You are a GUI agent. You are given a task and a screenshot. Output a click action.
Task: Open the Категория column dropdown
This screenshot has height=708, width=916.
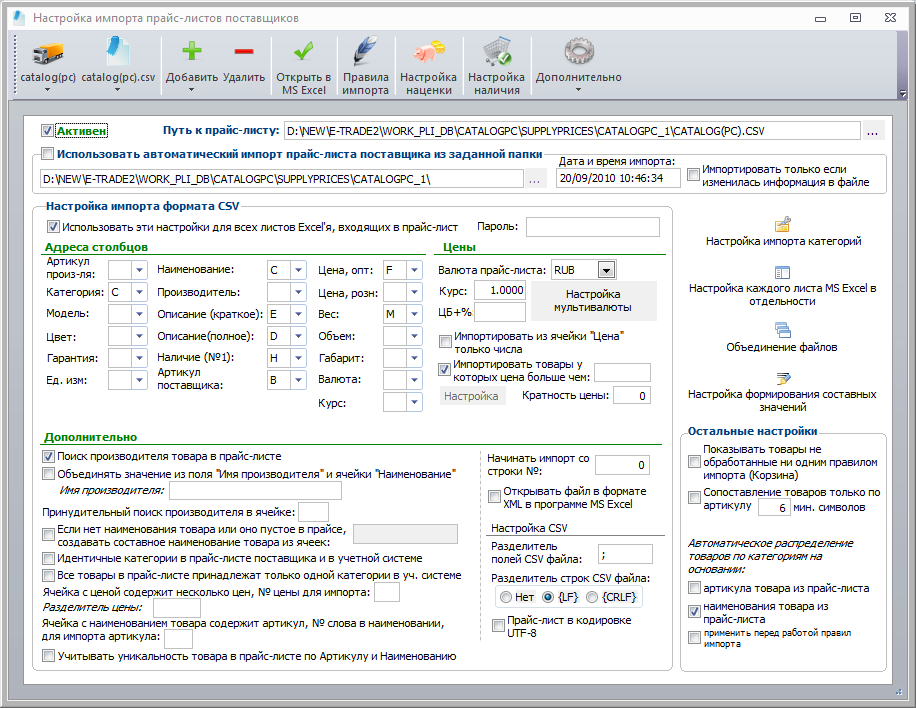139,292
